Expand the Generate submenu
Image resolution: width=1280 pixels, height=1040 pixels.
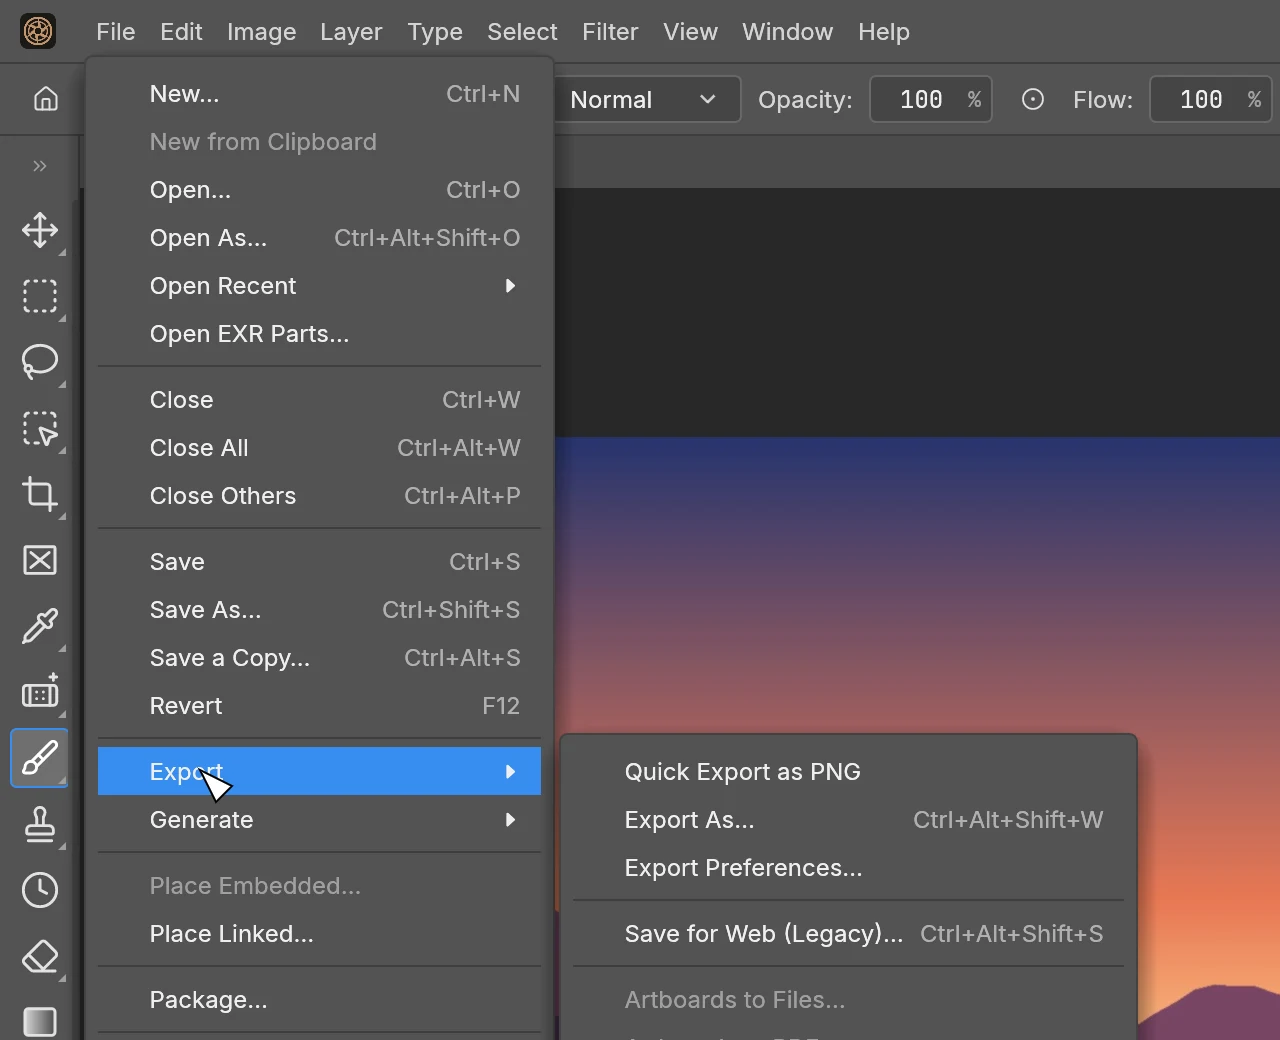[319, 820]
